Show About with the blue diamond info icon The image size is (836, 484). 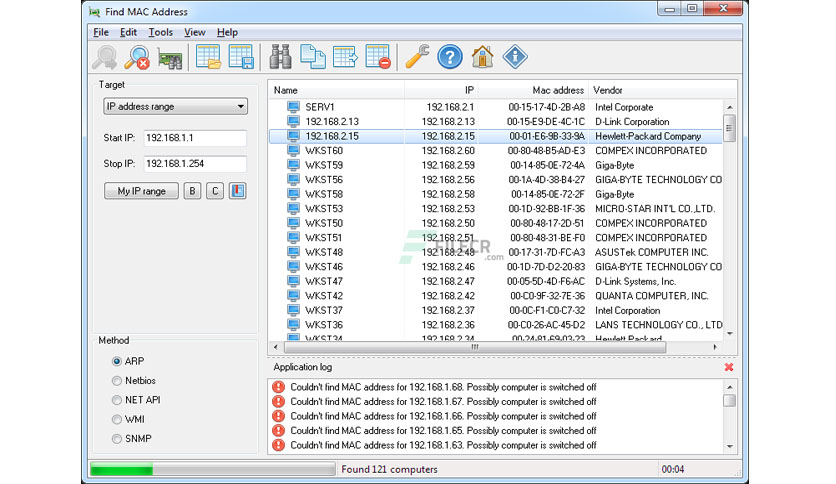pyautogui.click(x=515, y=57)
